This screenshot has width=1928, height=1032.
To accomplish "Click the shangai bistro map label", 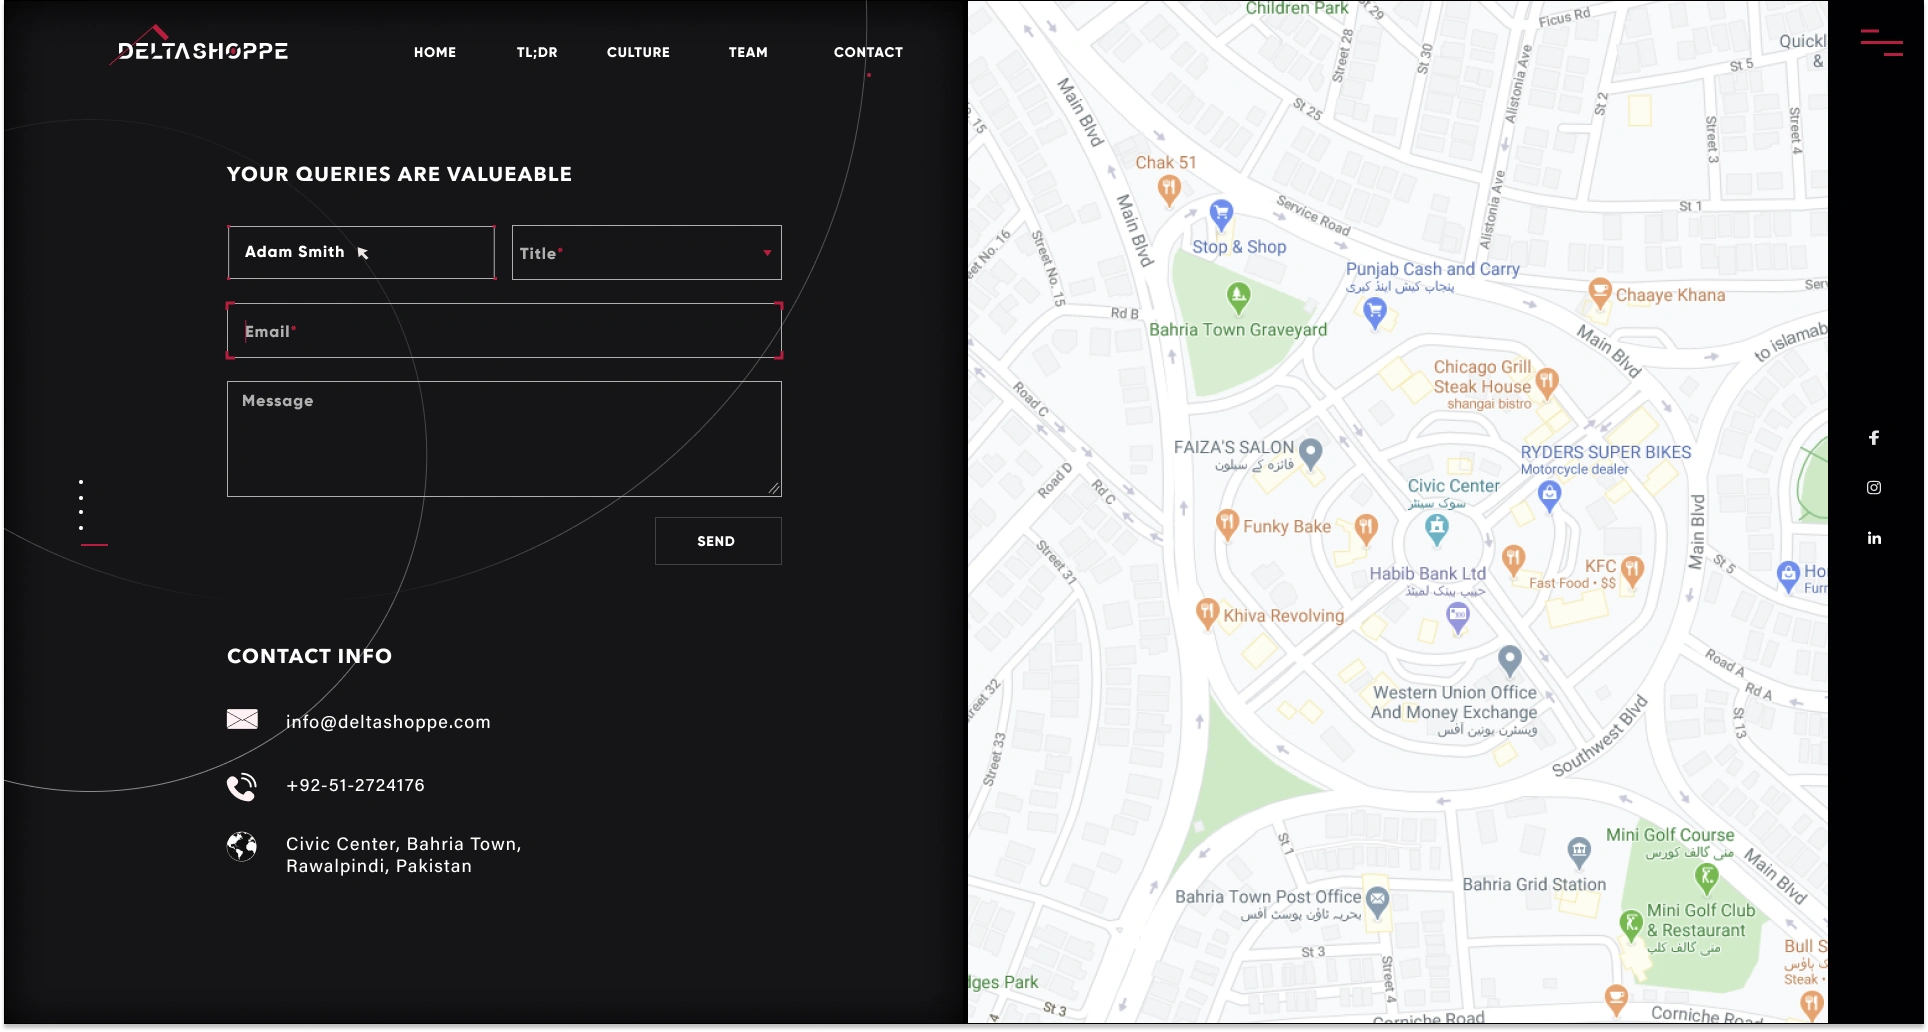I will pos(1489,404).
